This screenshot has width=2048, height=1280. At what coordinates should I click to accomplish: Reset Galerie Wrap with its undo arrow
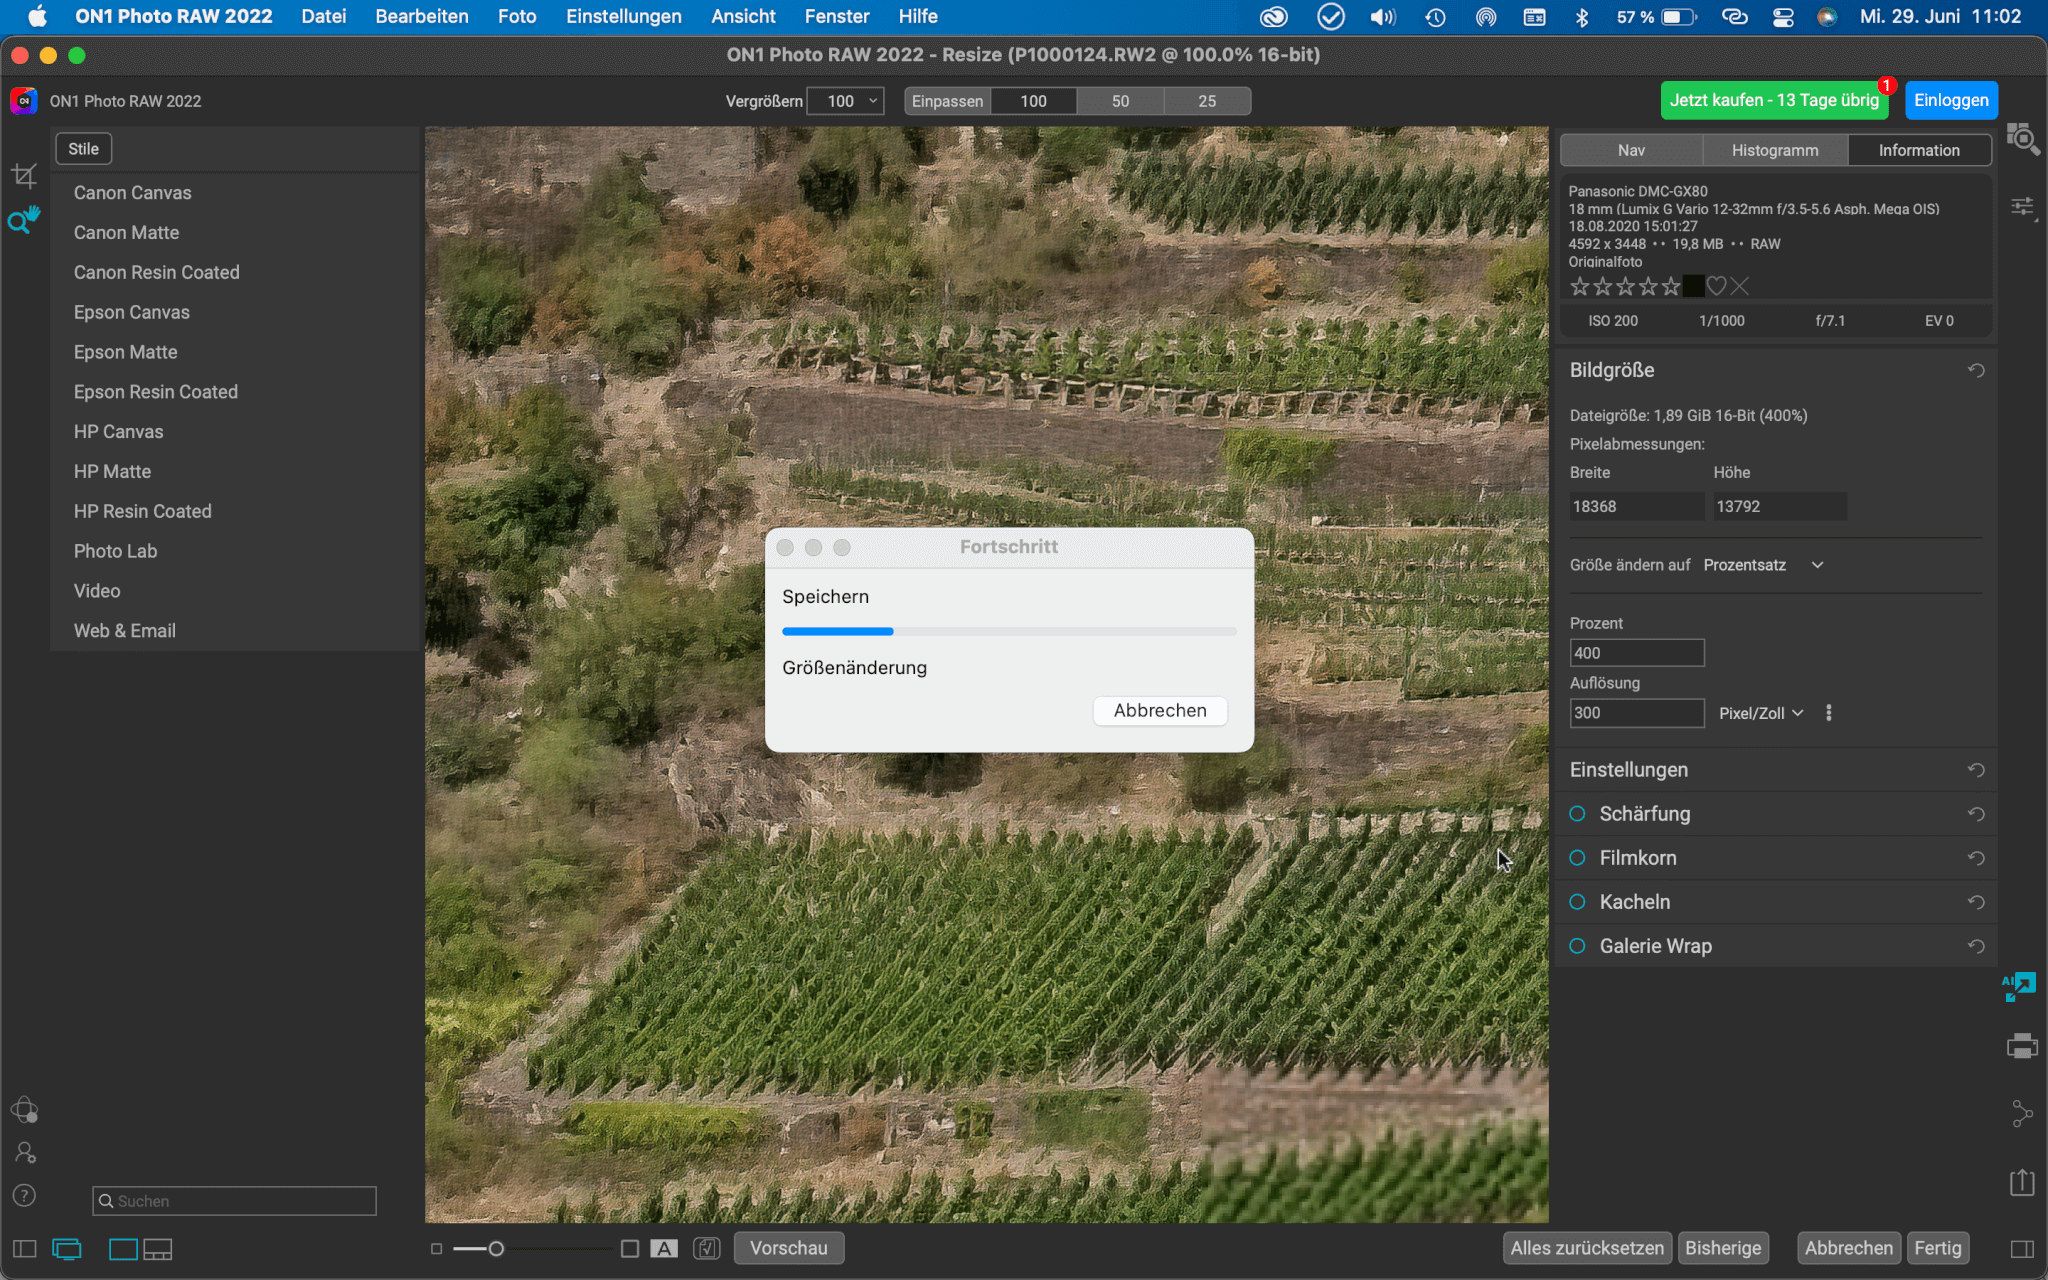[1976, 946]
